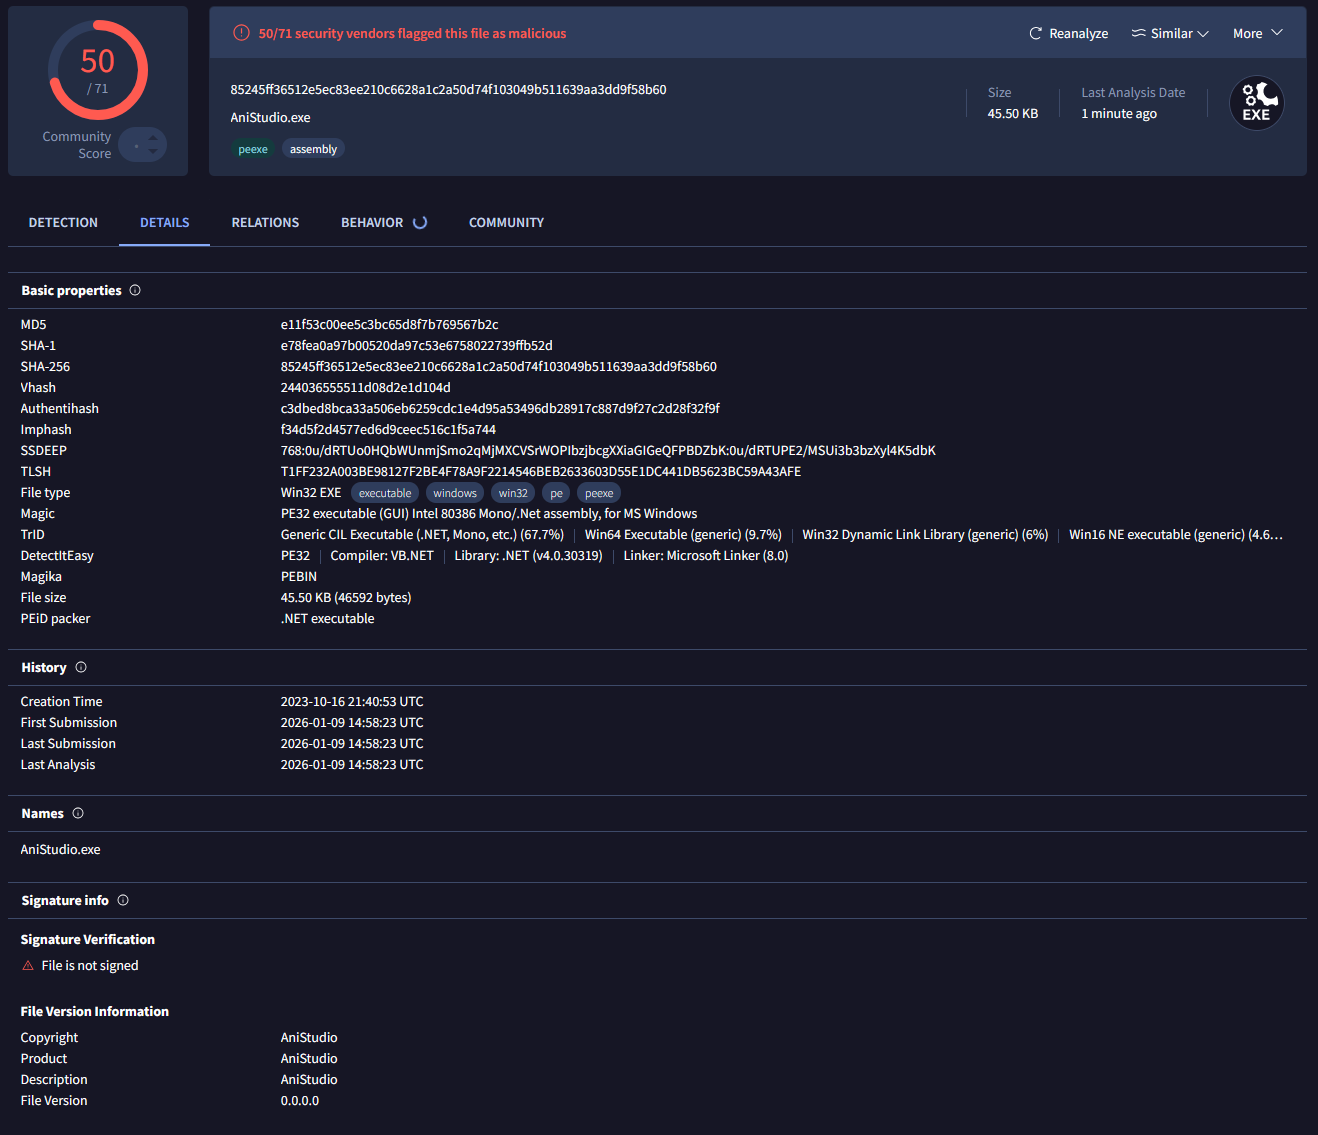Click the 45.50 KB size in header
Image resolution: width=1318 pixels, height=1135 pixels.
pos(1013,114)
